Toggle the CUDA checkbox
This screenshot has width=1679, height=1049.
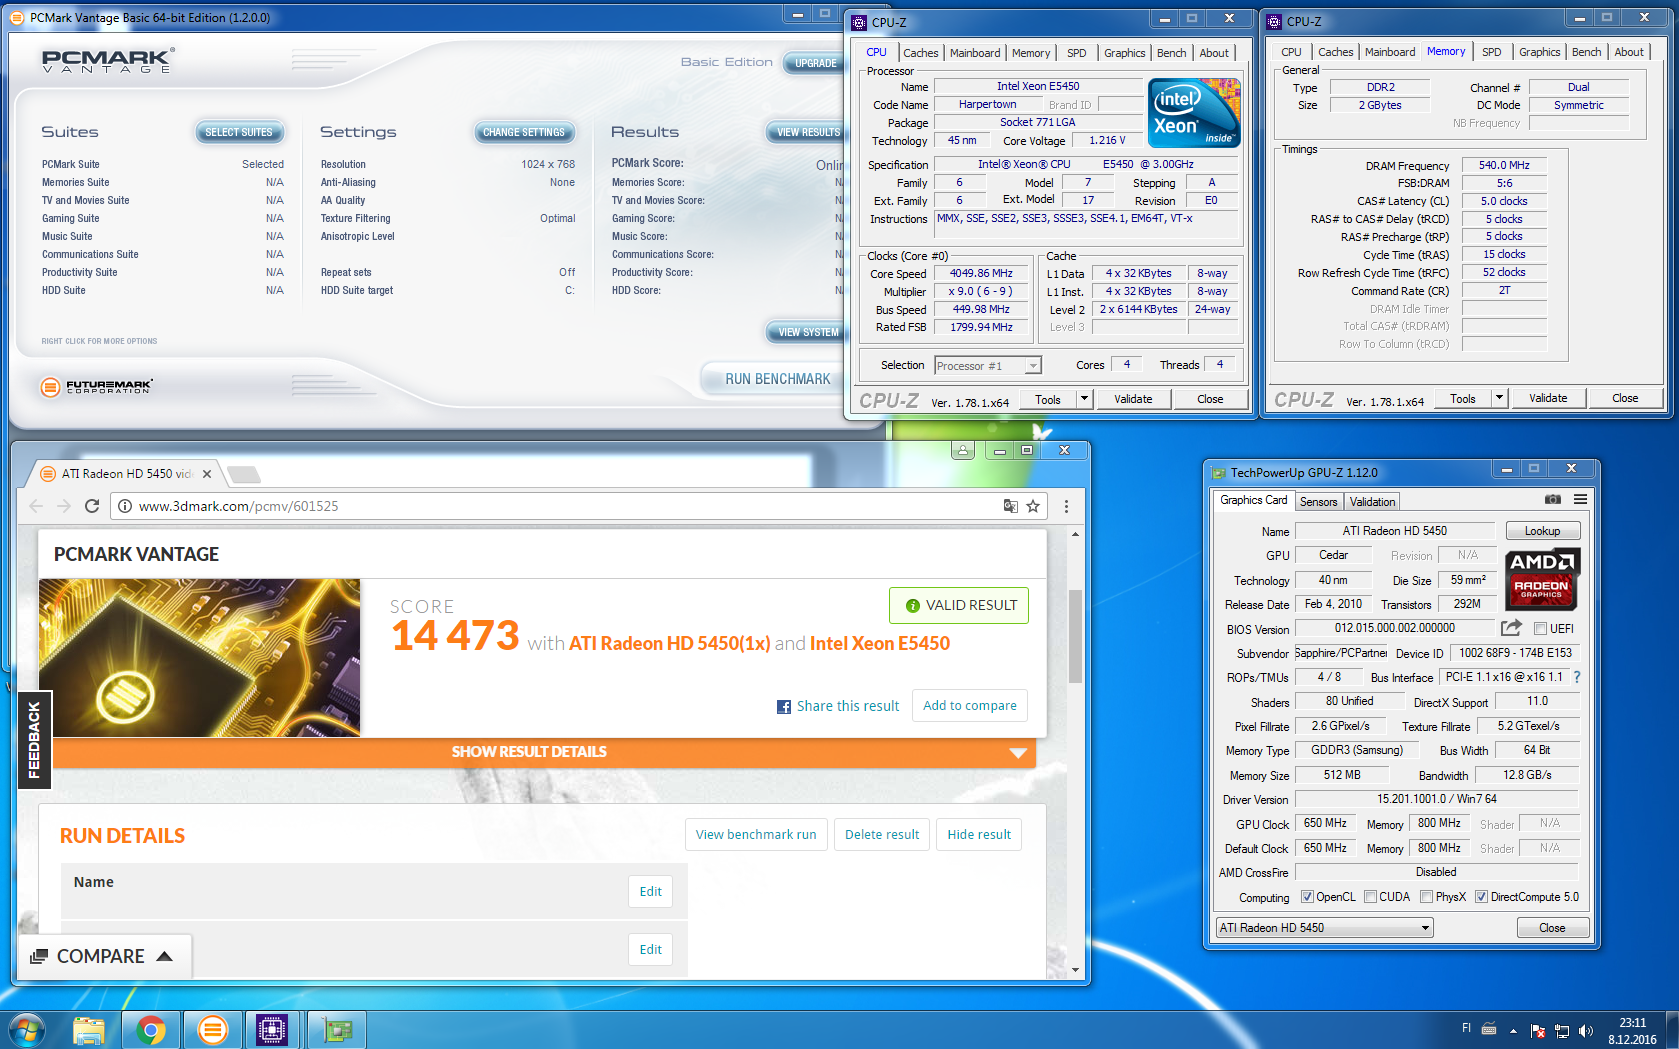coord(1370,897)
